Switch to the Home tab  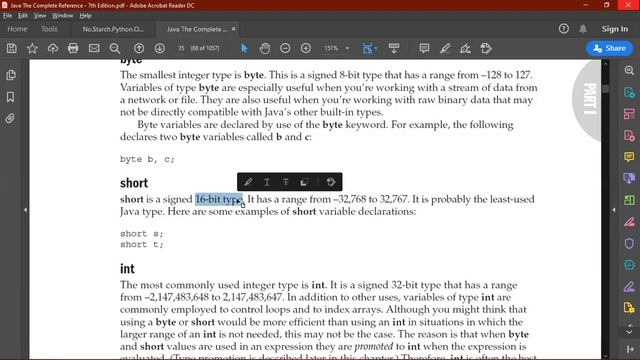17,29
